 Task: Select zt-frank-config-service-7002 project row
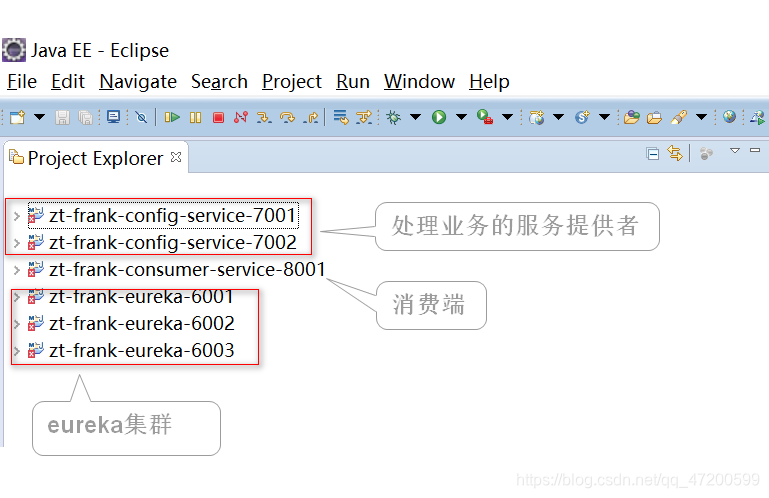(162, 242)
